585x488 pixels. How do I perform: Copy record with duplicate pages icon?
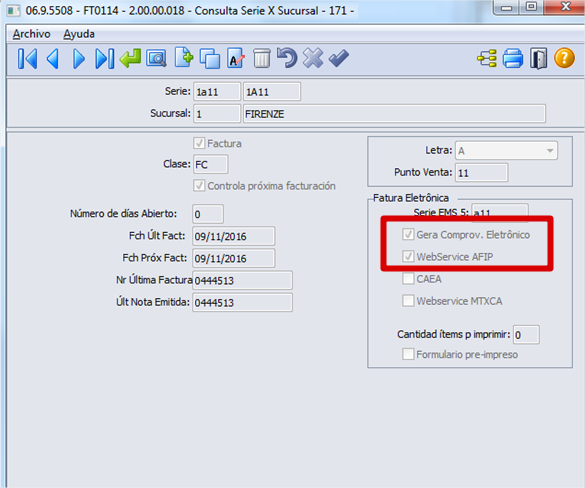[x=210, y=59]
